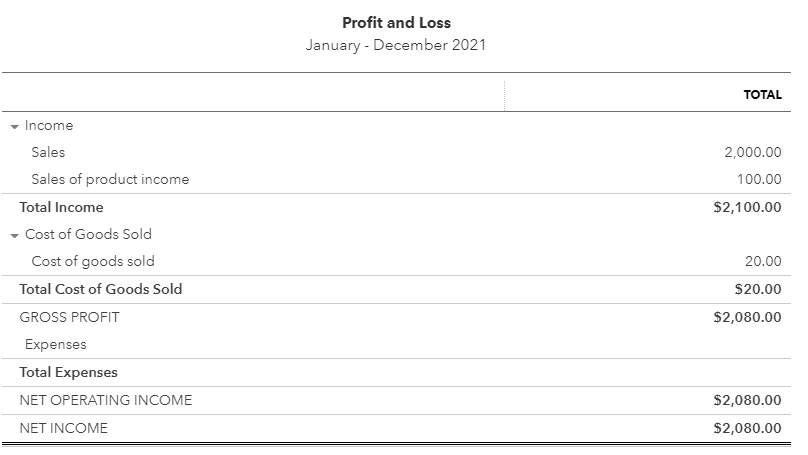Open the Total Income $2,100.00 amount

click(x=747, y=207)
